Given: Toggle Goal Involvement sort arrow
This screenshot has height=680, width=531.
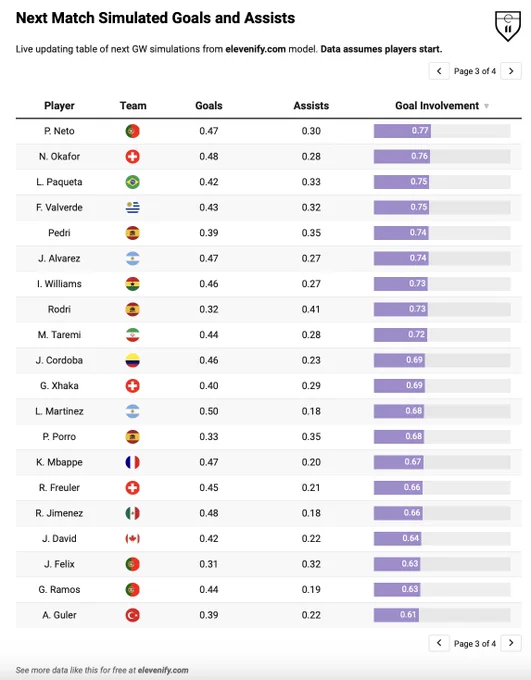Looking at the screenshot, I should pyautogui.click(x=486, y=106).
